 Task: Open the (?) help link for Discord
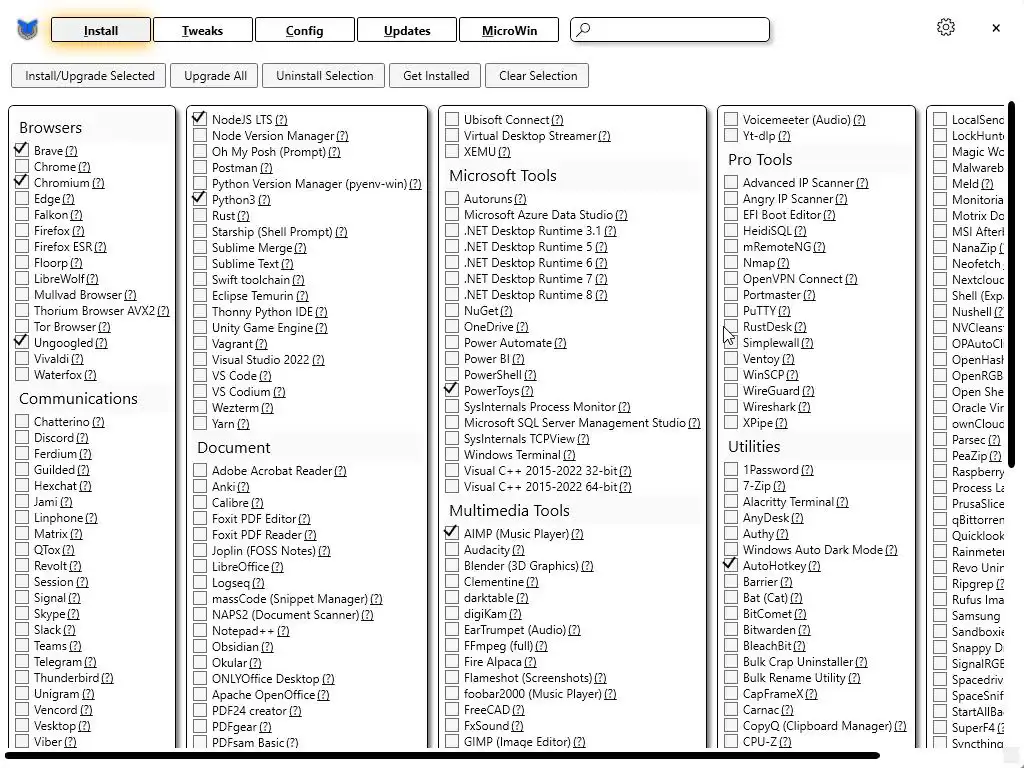[82, 438]
